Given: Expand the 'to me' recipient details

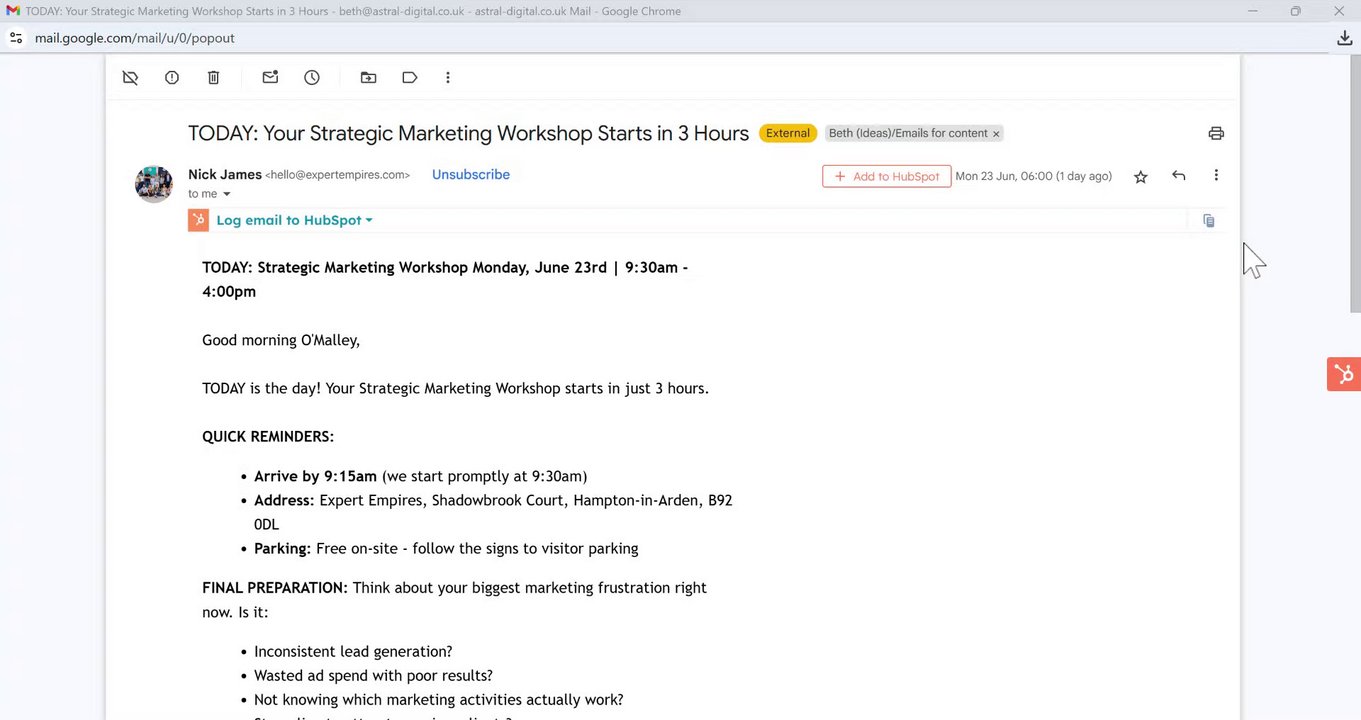Looking at the screenshot, I should coord(226,194).
